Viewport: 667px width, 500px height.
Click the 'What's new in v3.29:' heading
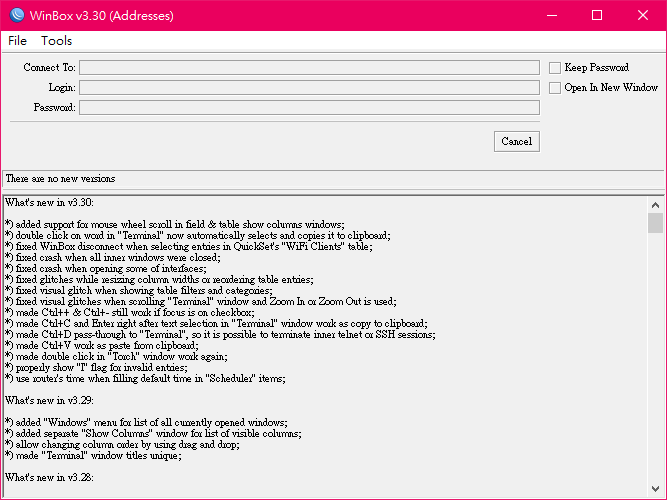(x=49, y=401)
